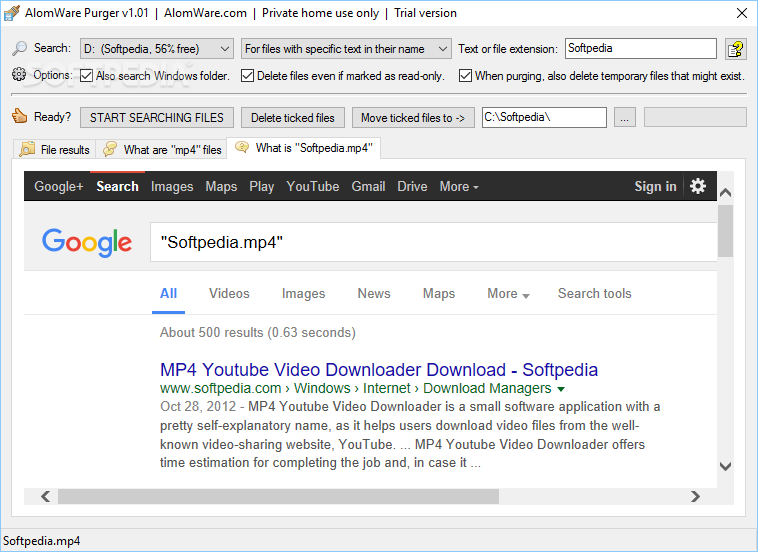Click the empty progress bar
Viewport: 758px width, 552px height.
click(x=695, y=117)
